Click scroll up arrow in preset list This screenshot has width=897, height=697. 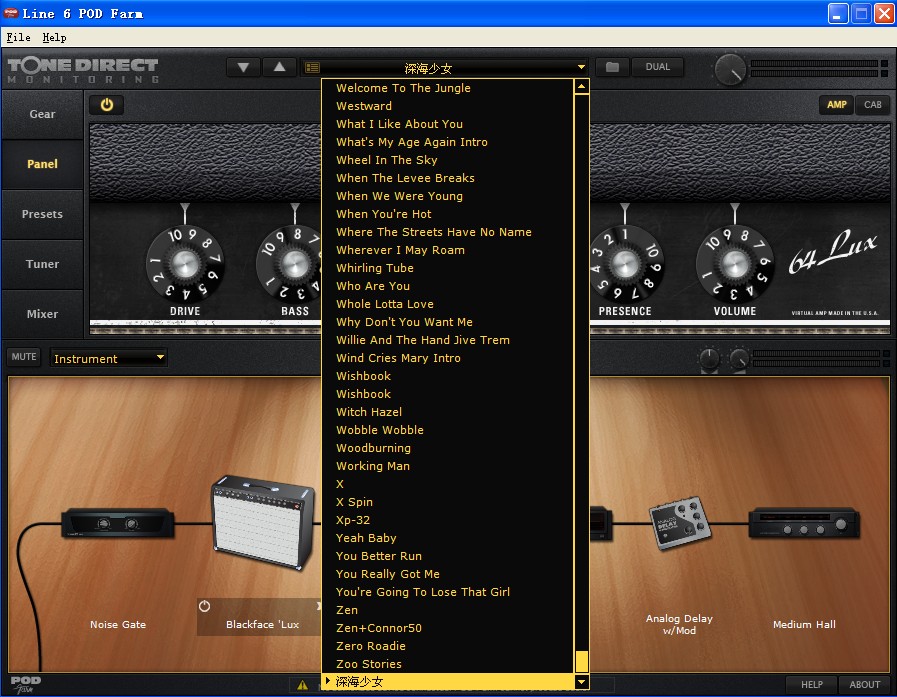581,87
